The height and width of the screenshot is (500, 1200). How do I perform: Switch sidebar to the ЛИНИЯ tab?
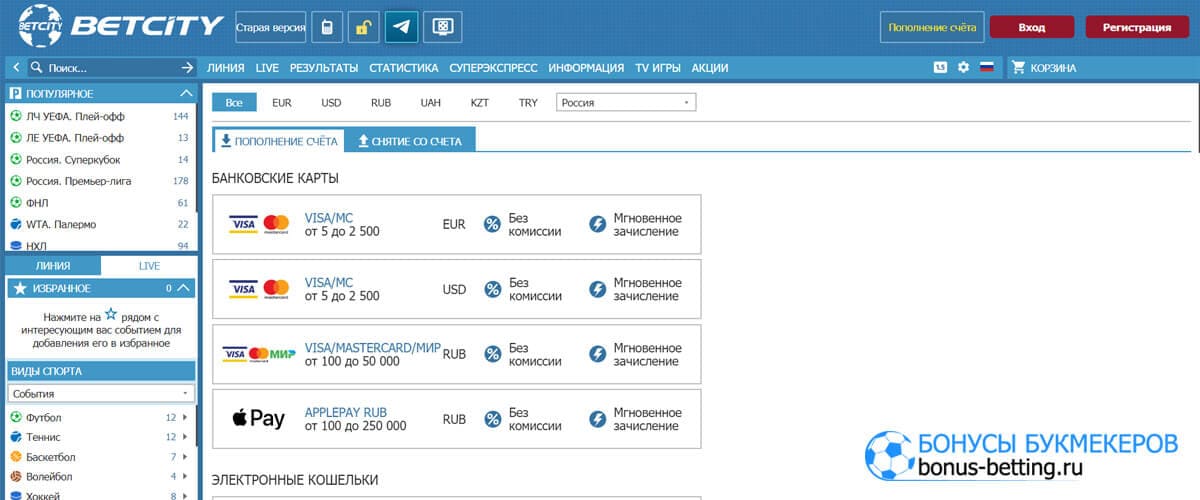[x=53, y=266]
